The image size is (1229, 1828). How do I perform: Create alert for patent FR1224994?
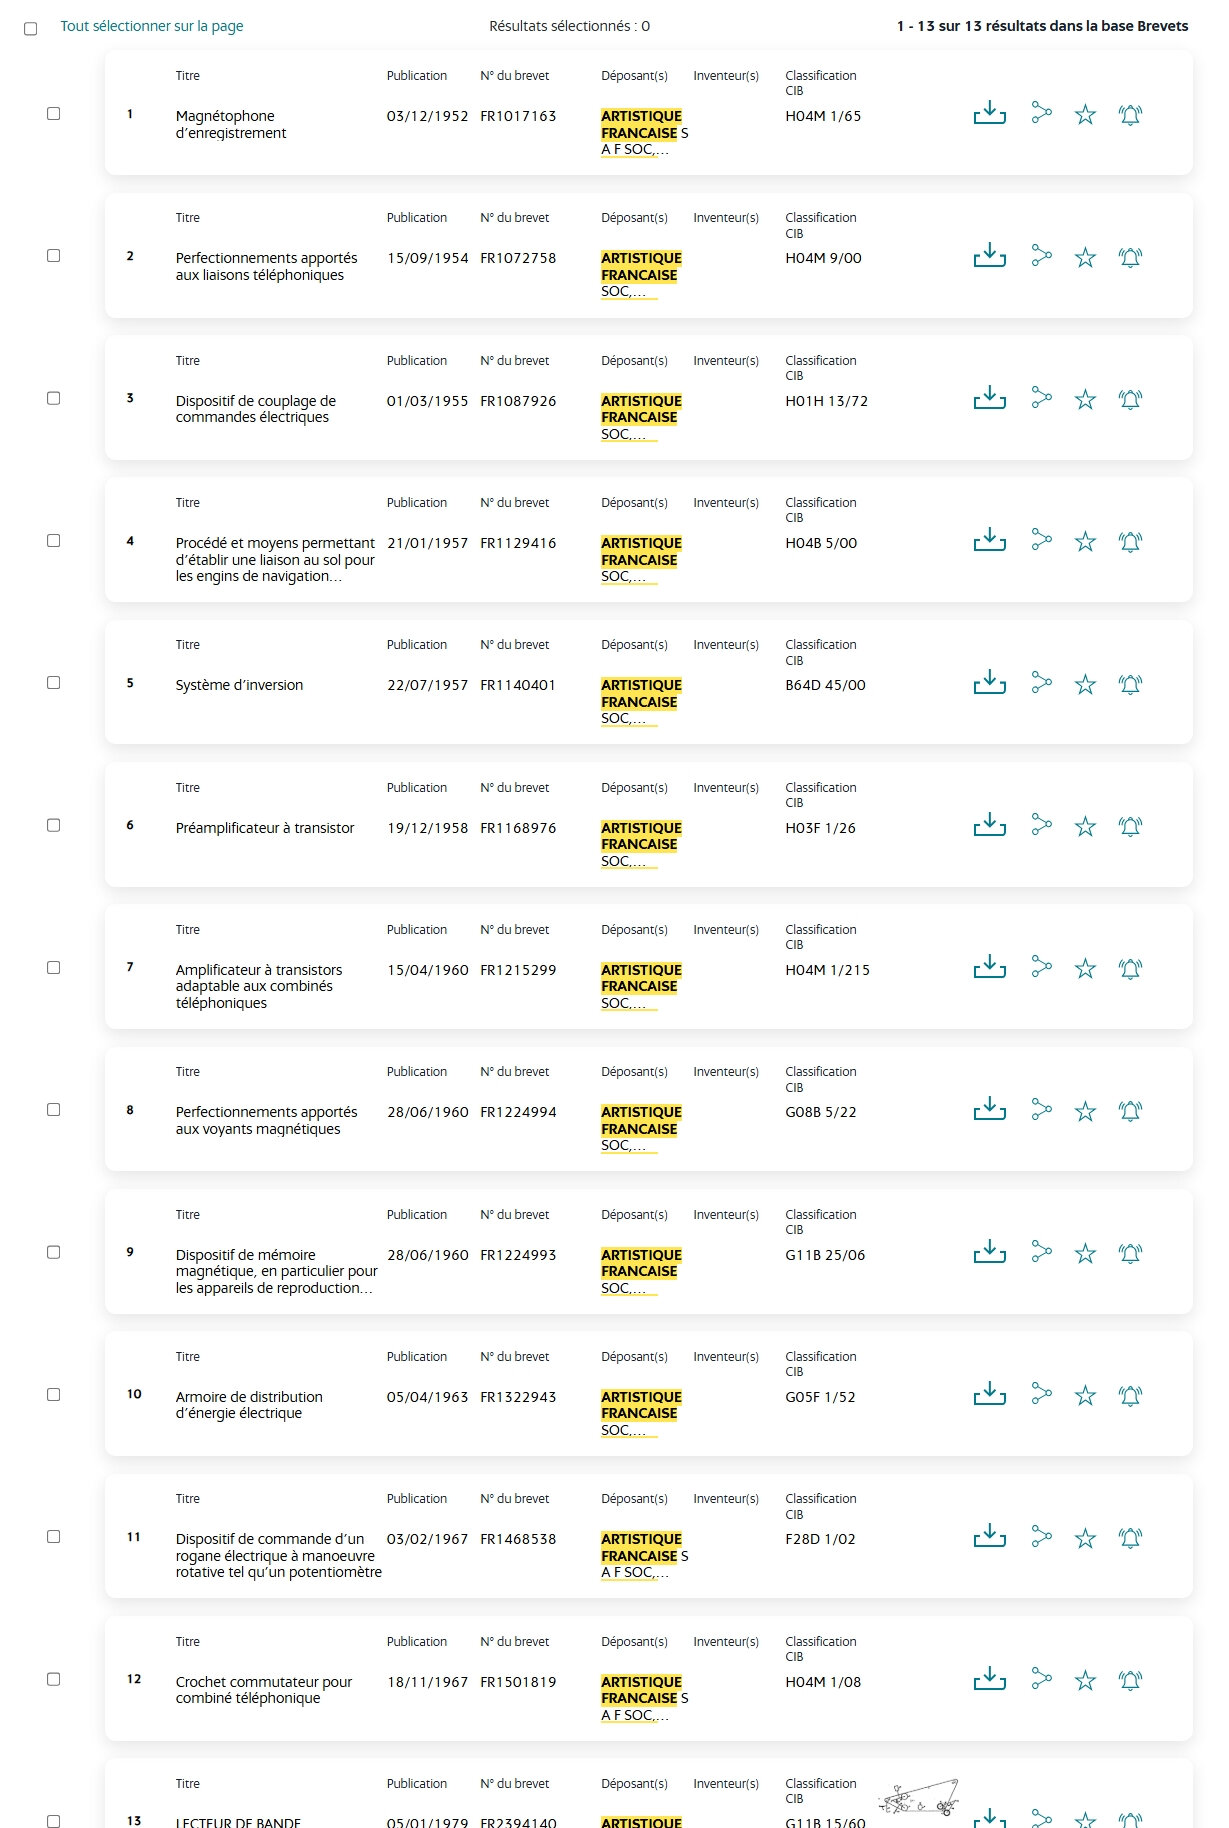[1130, 1111]
